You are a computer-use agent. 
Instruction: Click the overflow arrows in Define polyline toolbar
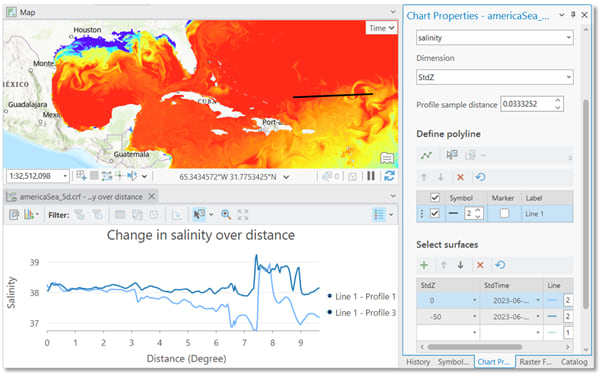(570, 157)
